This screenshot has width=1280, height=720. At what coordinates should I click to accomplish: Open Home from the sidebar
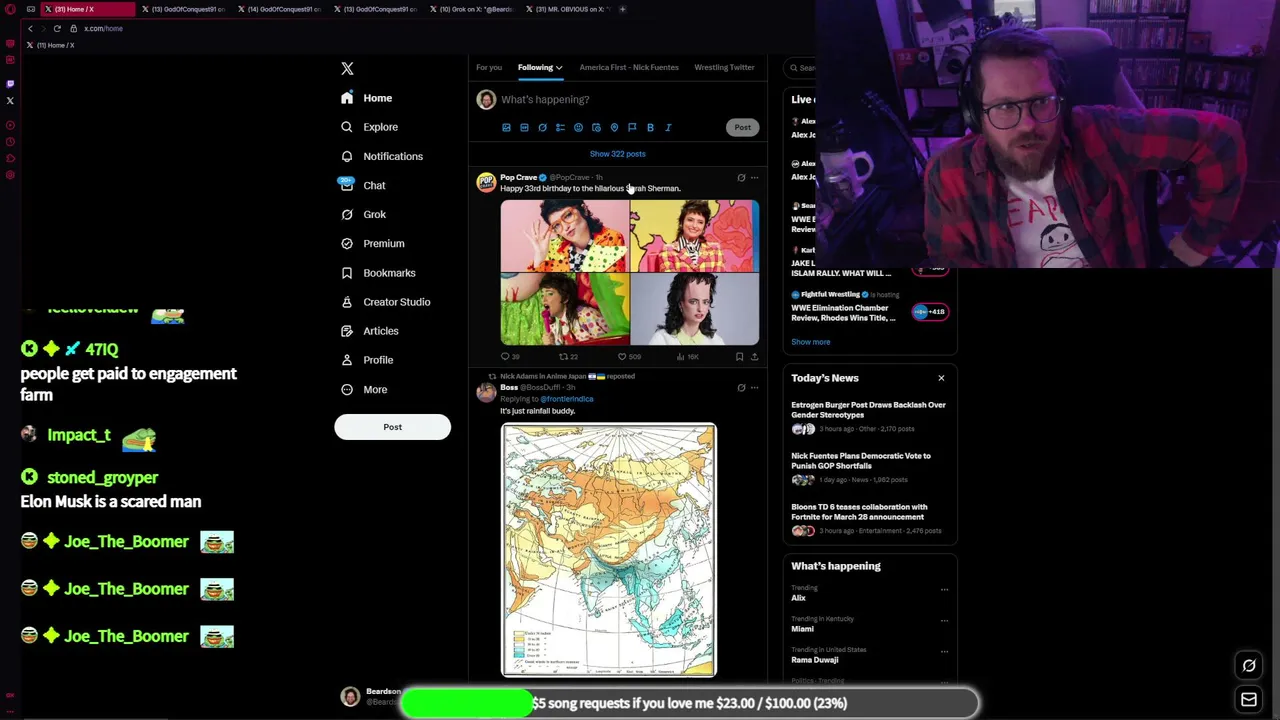[366, 98]
